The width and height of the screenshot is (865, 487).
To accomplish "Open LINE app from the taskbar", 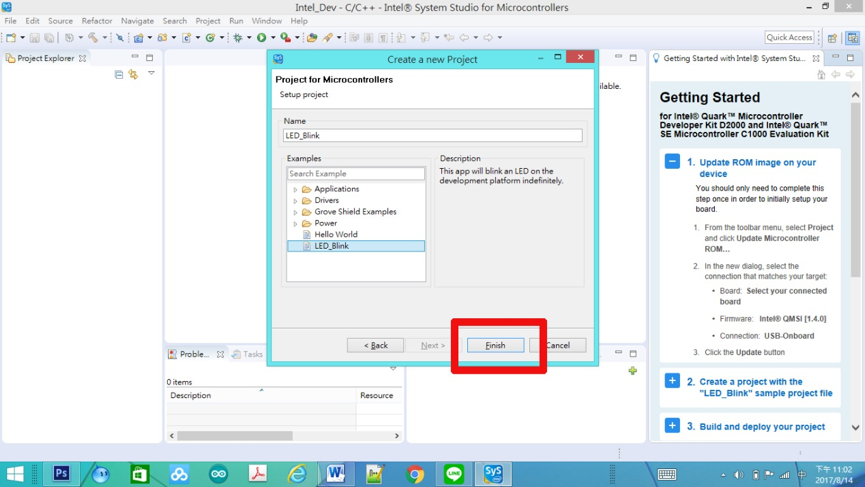I will (454, 474).
